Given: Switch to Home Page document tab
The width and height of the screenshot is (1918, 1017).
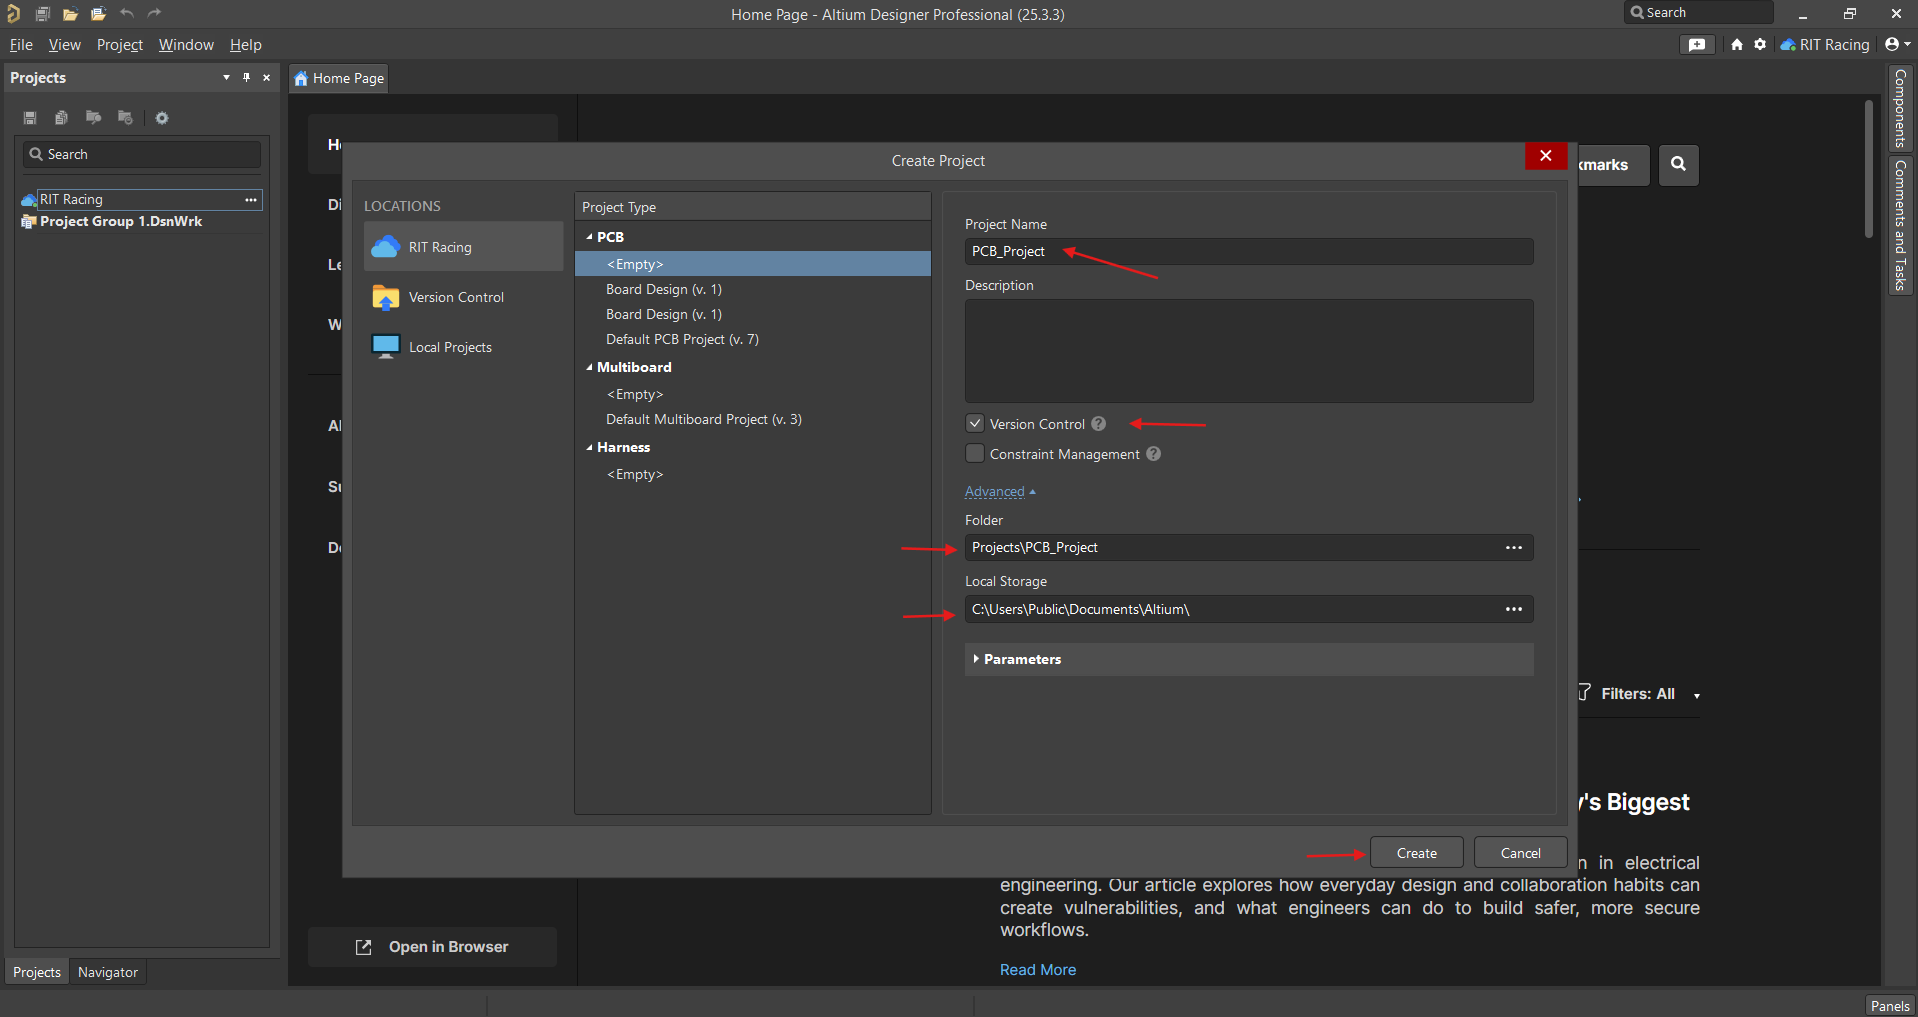Looking at the screenshot, I should tap(339, 78).
